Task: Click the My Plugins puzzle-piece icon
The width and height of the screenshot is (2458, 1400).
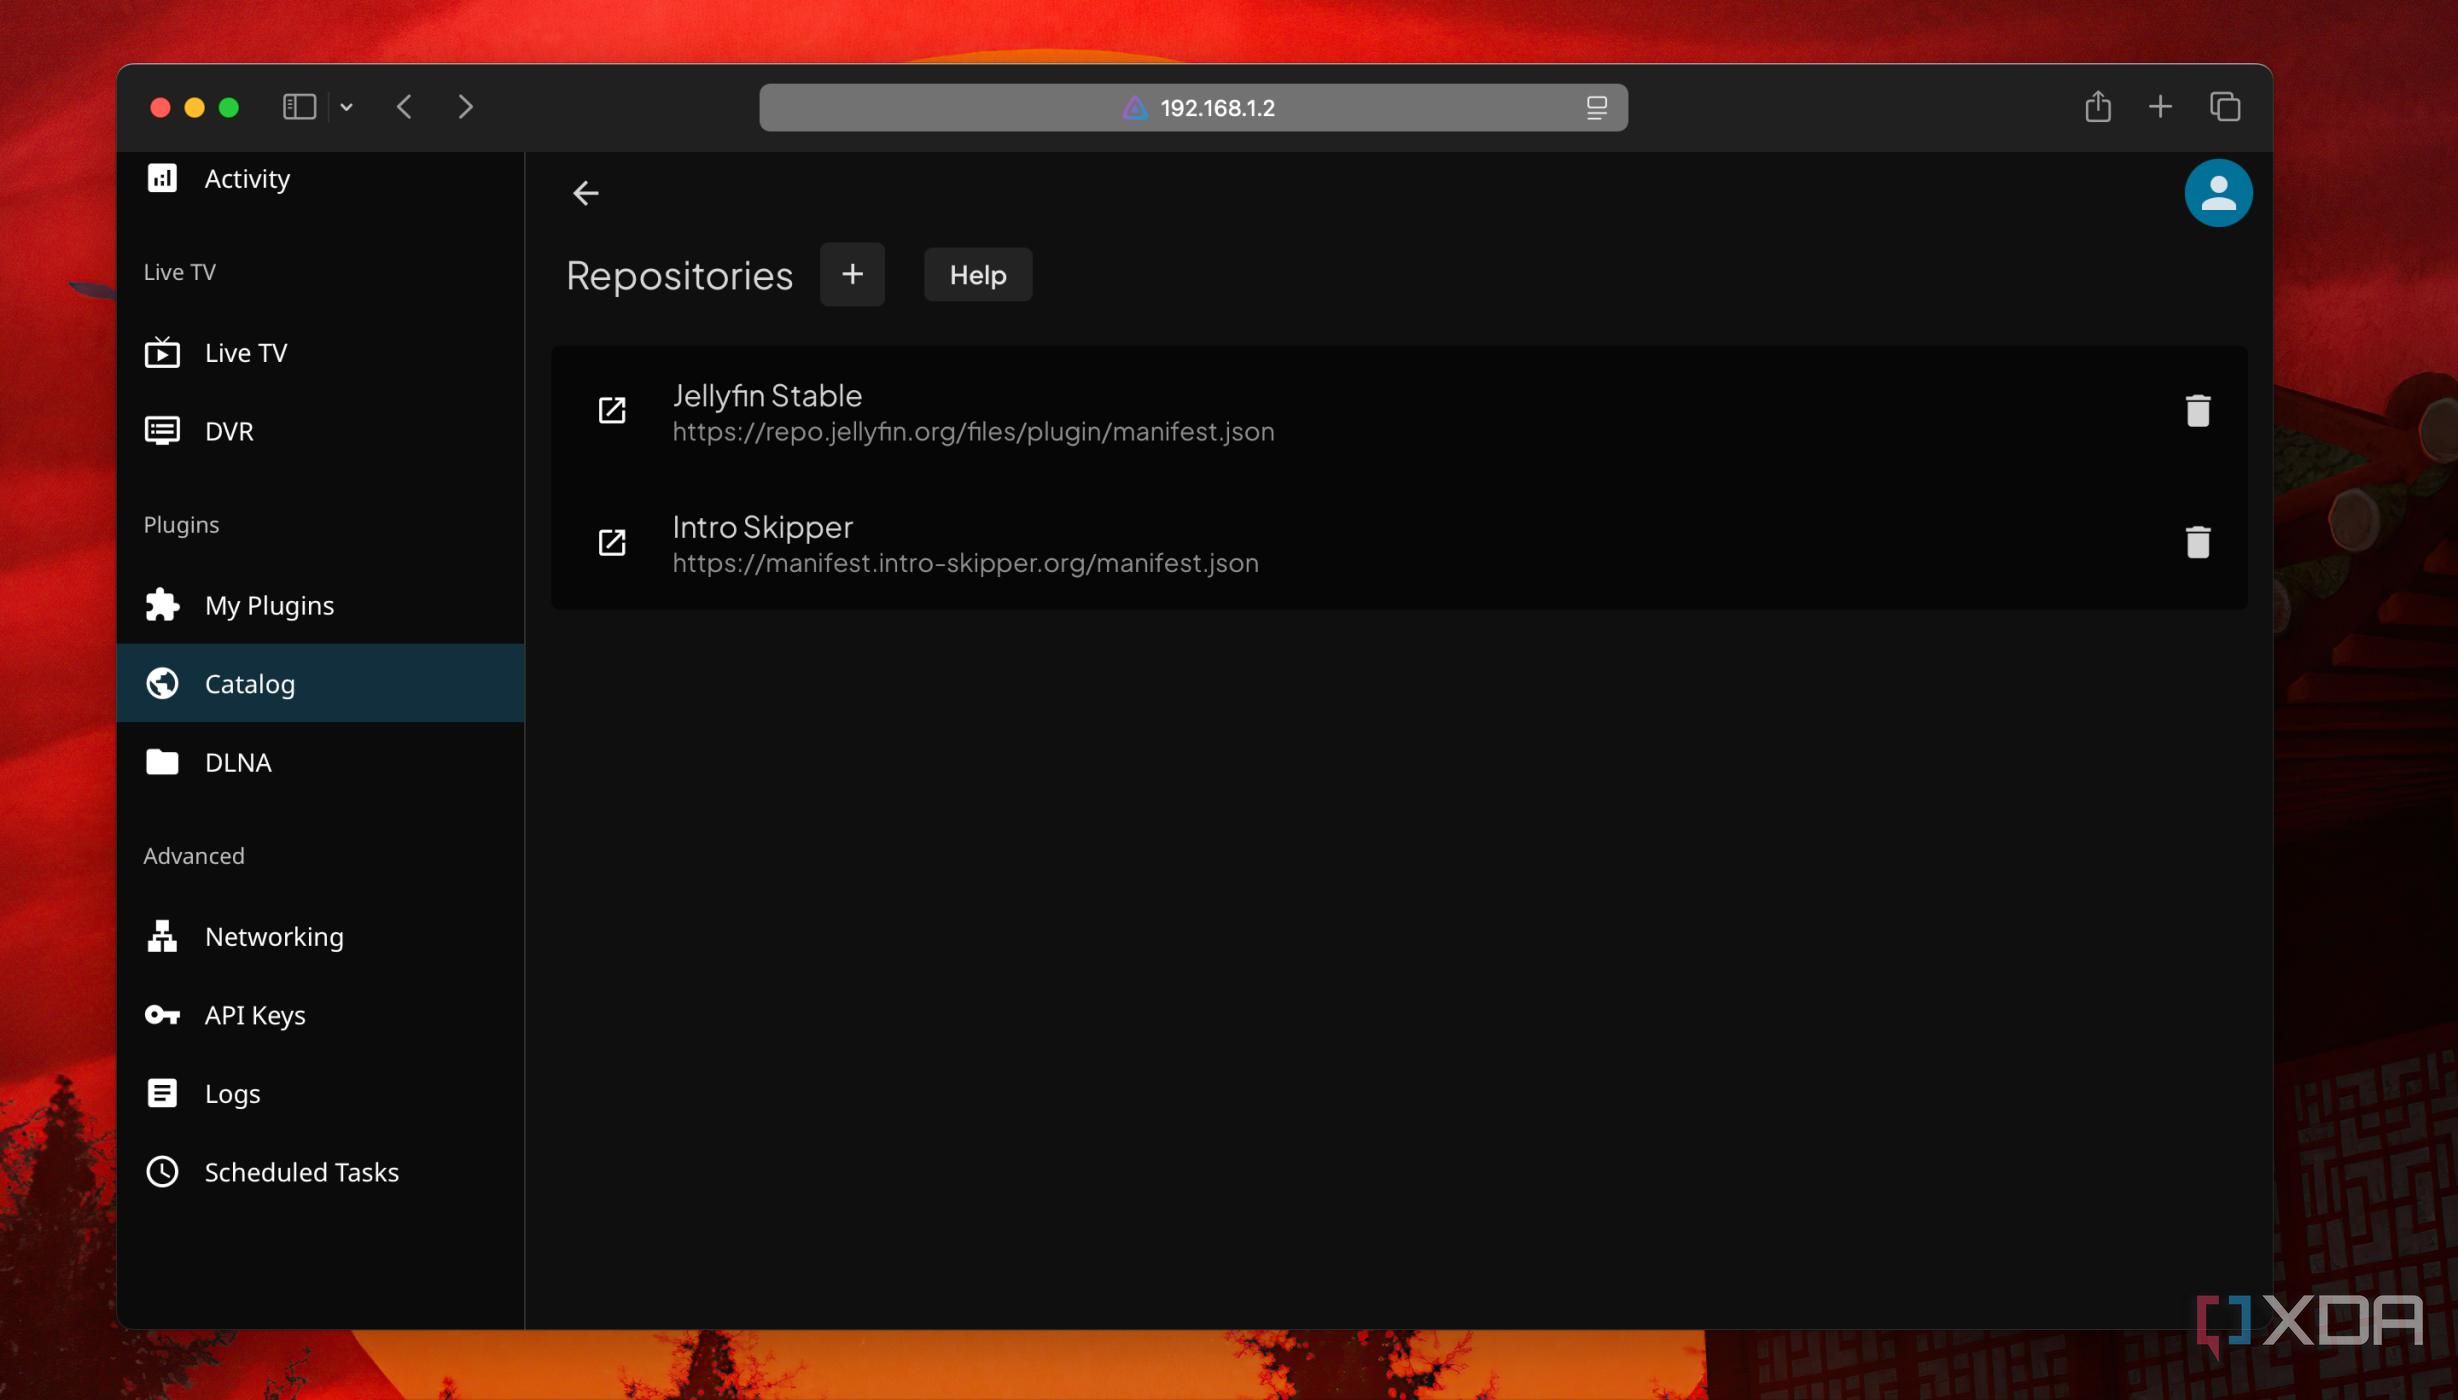Action: coord(162,605)
